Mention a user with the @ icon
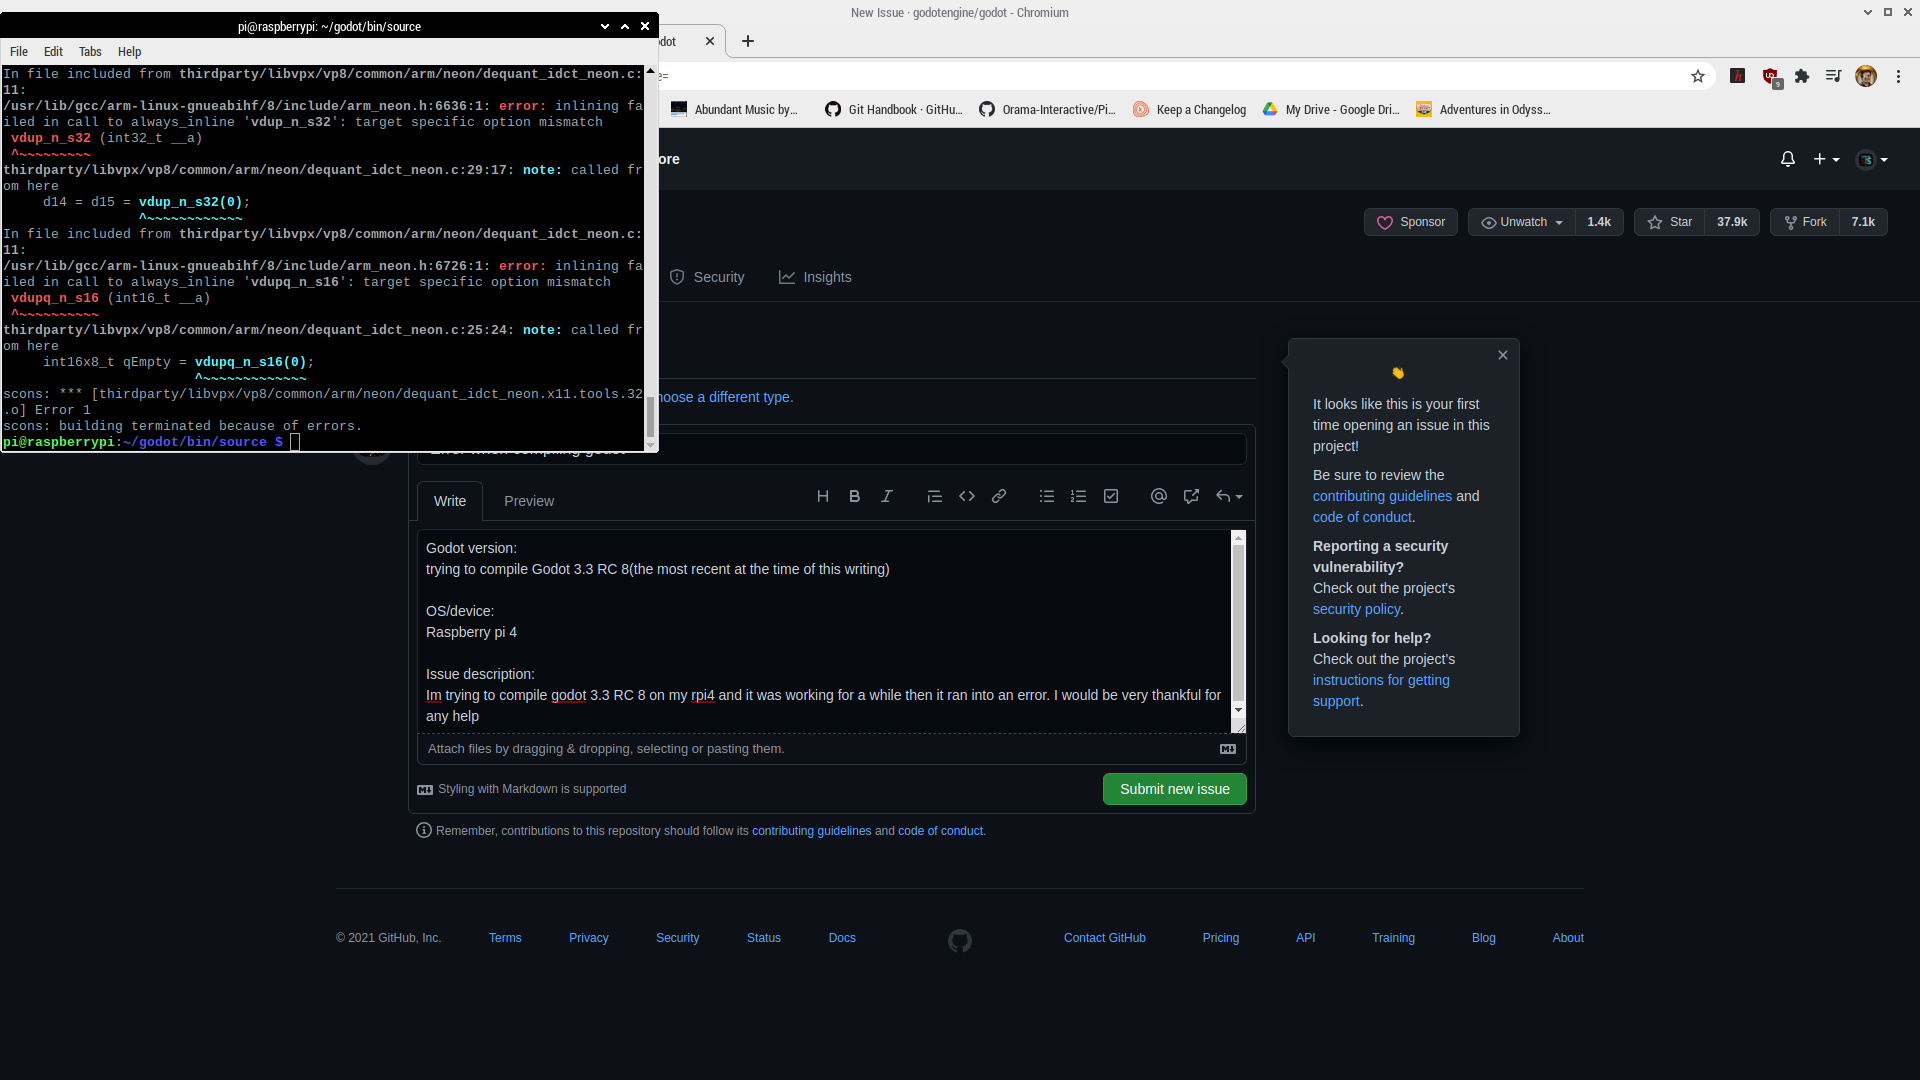The height and width of the screenshot is (1080, 1920). click(x=1158, y=496)
